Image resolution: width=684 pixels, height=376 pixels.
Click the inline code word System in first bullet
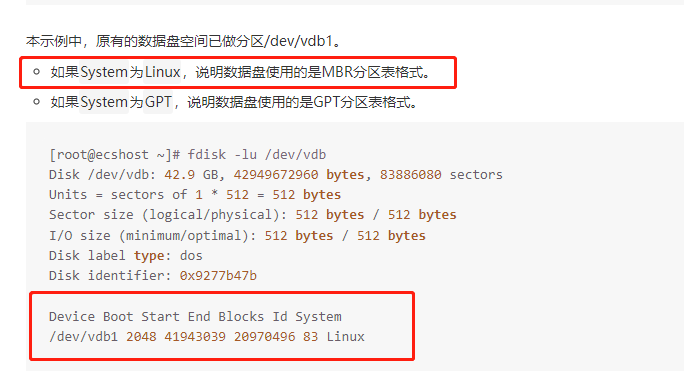click(x=104, y=72)
